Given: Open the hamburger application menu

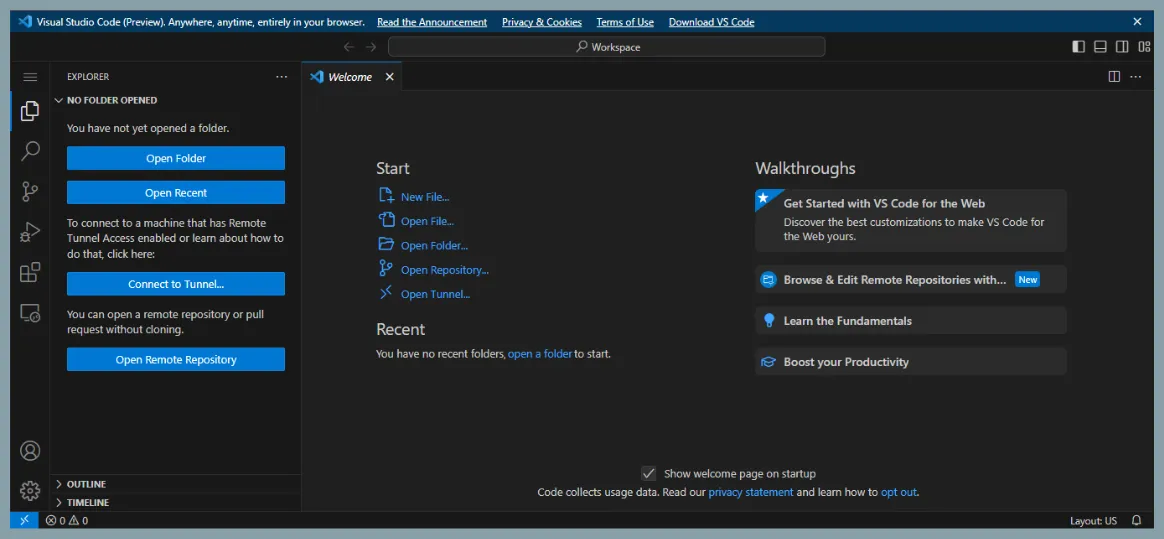Looking at the screenshot, I should tap(30, 77).
